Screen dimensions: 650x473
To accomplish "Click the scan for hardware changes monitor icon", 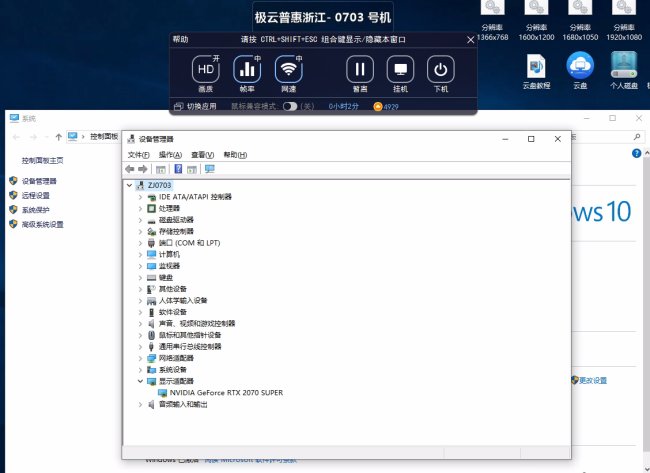I will 210,169.
